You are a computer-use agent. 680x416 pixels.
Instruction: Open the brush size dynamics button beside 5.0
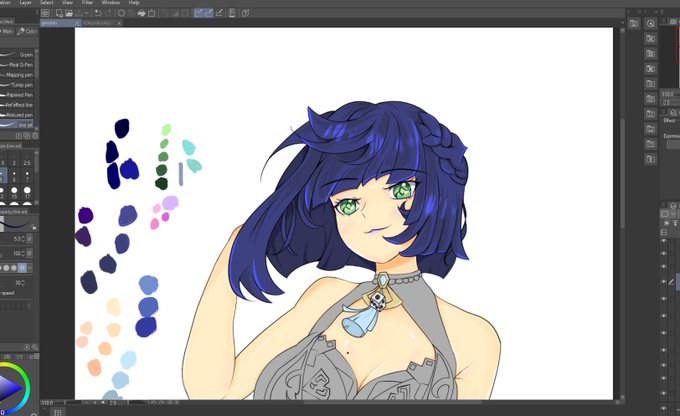(x=29, y=239)
